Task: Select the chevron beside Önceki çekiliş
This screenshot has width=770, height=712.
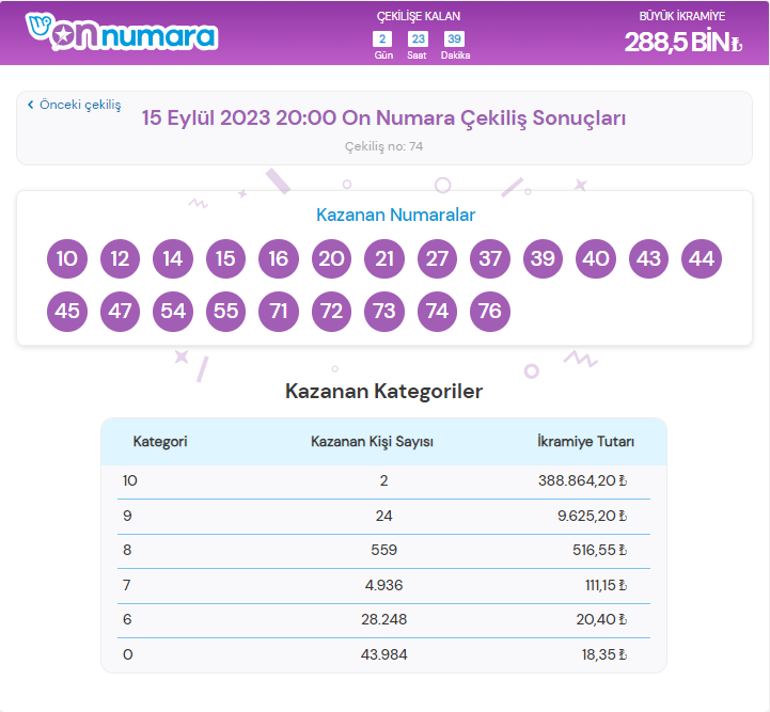Action: click(30, 105)
